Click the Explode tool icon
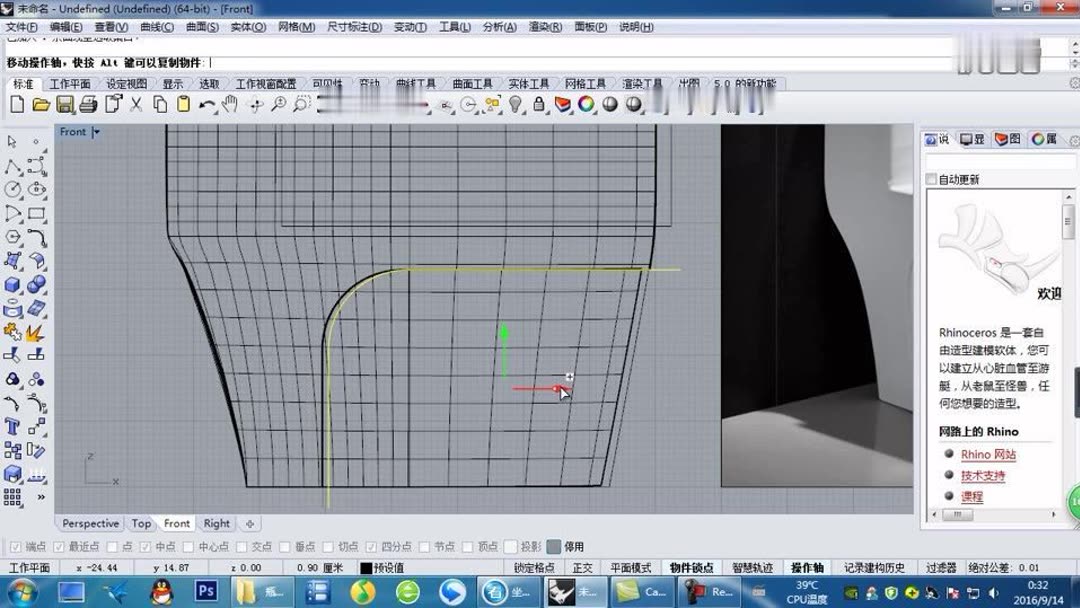Image resolution: width=1080 pixels, height=608 pixels. [36, 332]
